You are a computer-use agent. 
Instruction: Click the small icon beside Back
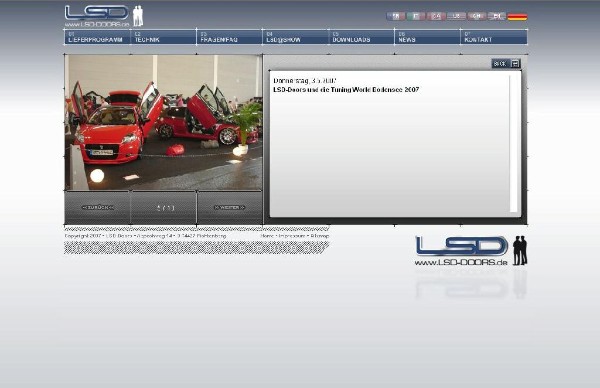click(x=515, y=64)
